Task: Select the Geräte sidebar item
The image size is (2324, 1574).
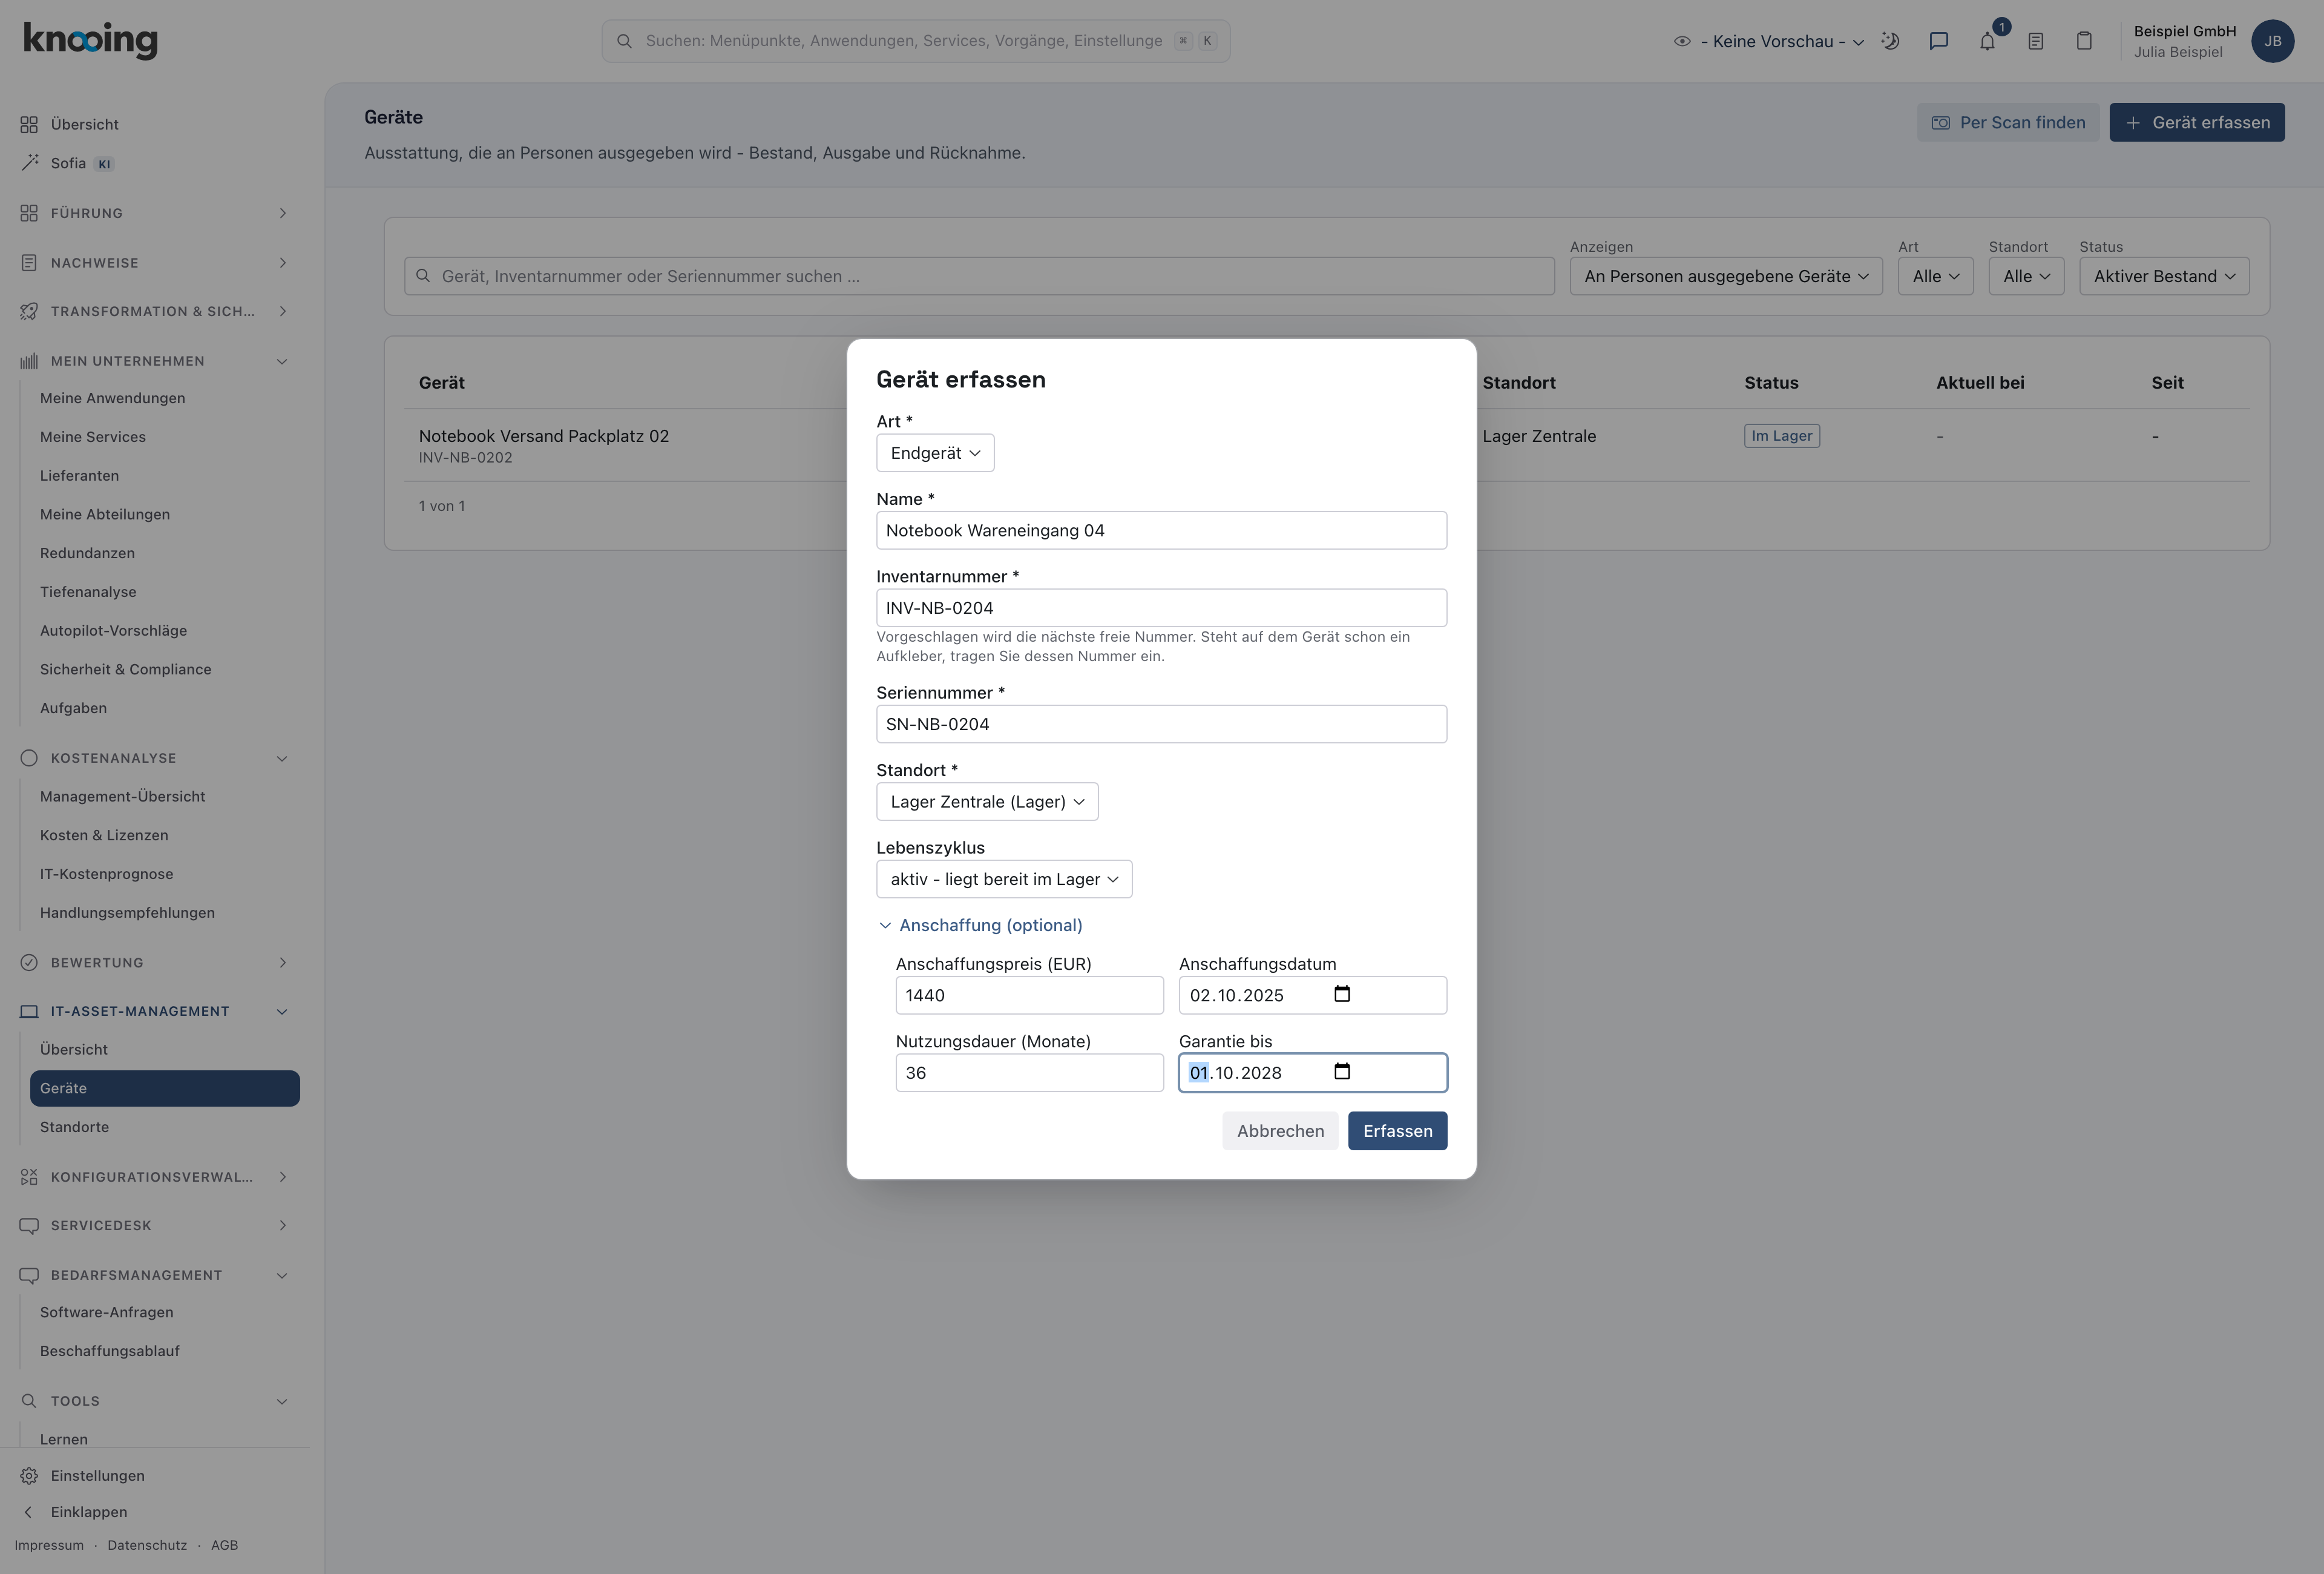Action: pyautogui.click(x=165, y=1088)
